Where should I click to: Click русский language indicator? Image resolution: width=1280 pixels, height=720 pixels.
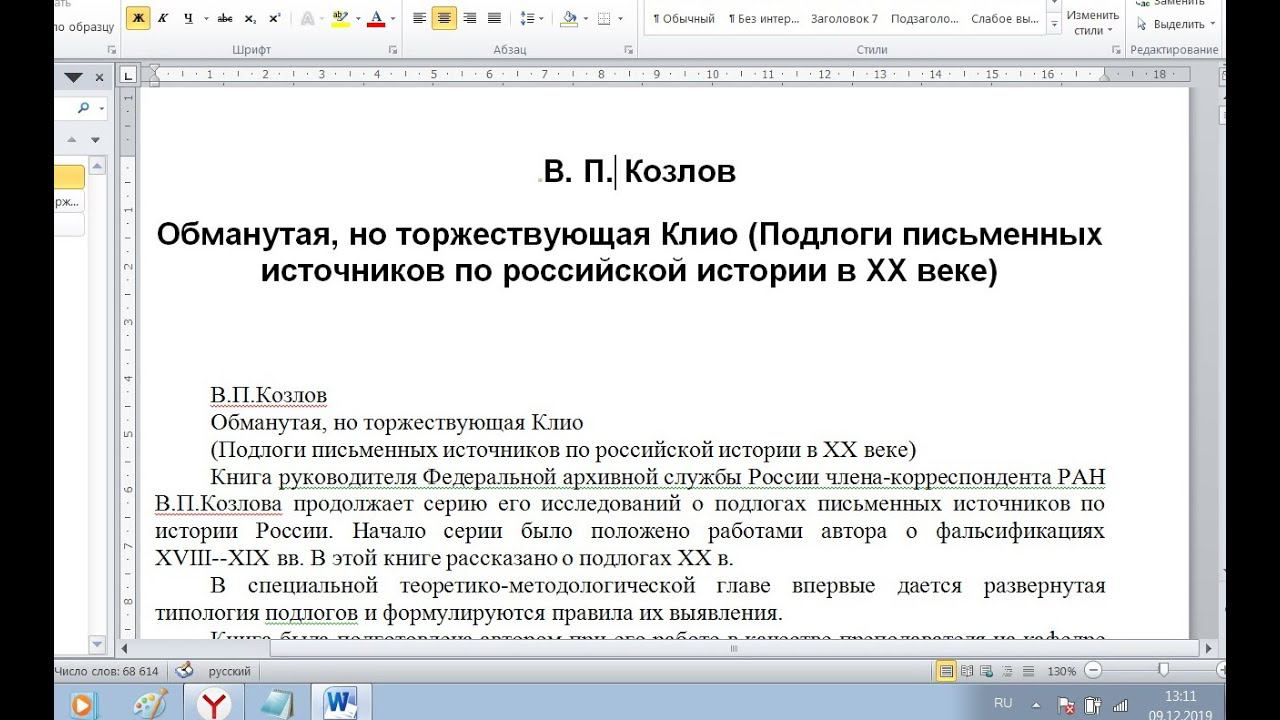point(229,671)
